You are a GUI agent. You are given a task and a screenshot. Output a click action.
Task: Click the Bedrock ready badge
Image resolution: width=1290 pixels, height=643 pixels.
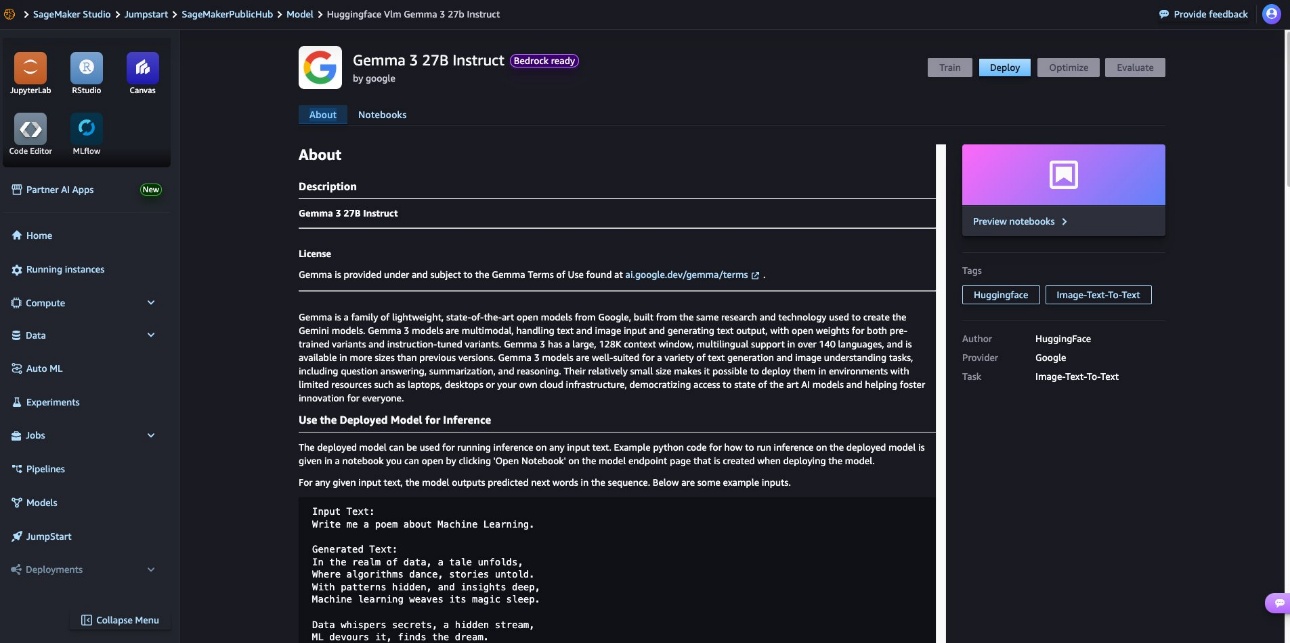pyautogui.click(x=545, y=61)
